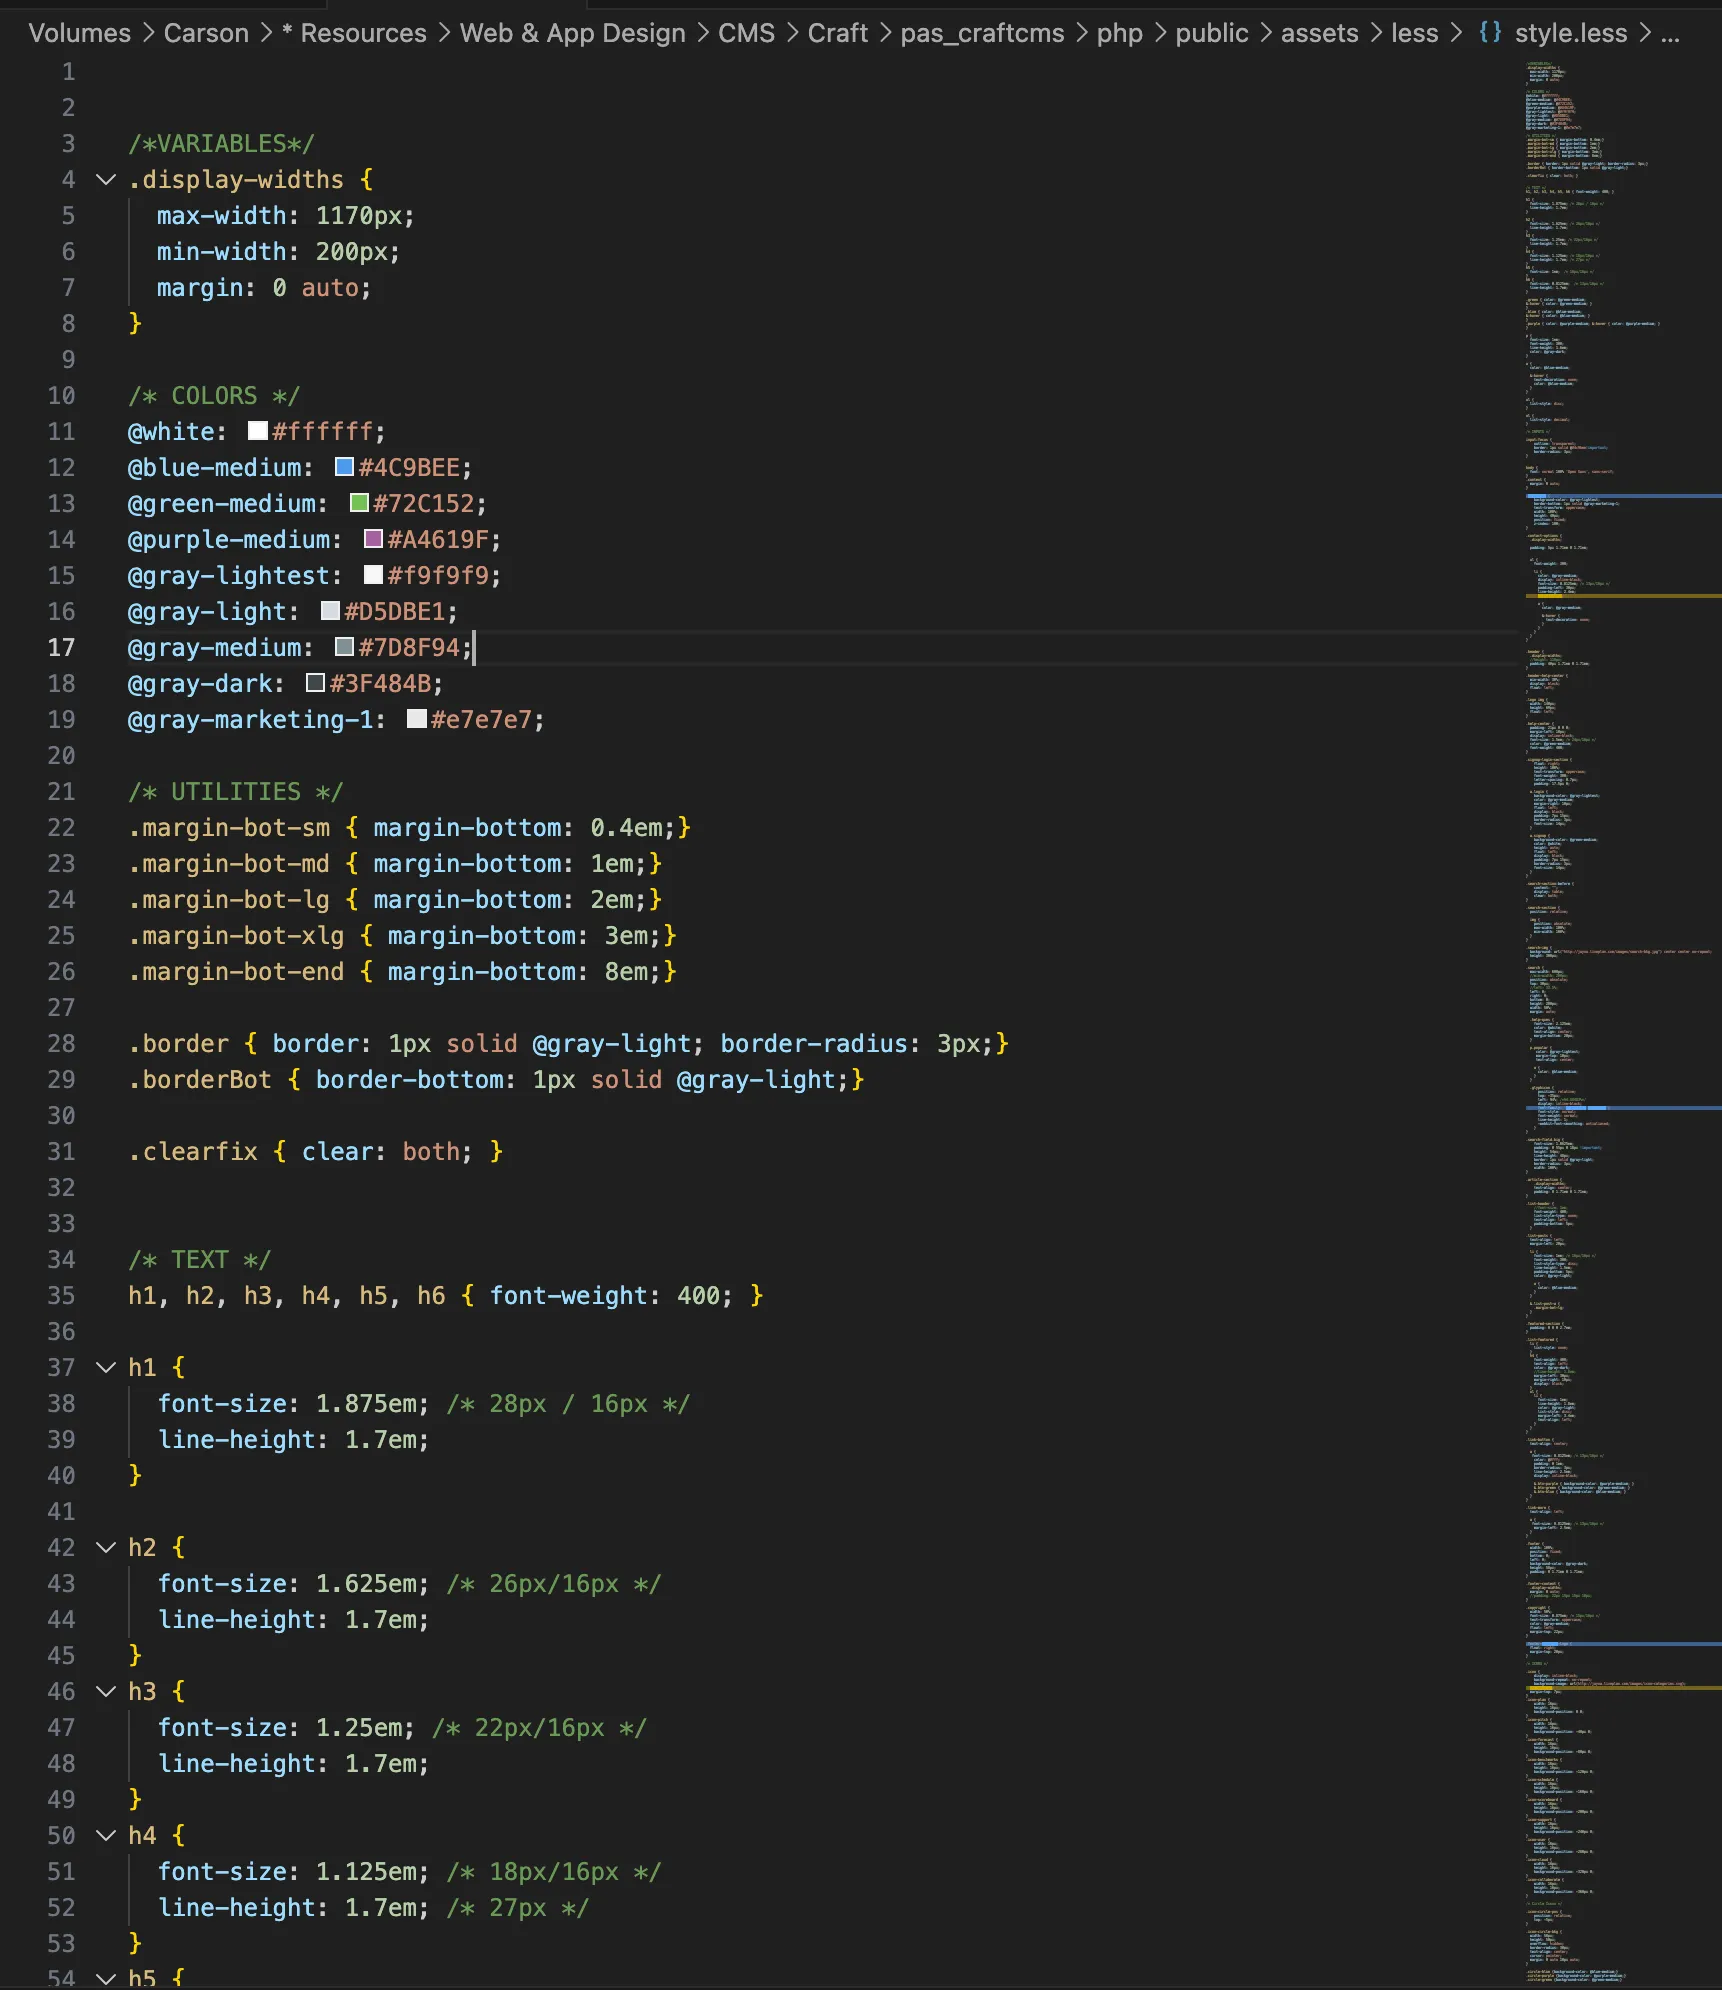Click "public" in the breadcrumb path
Image resolution: width=1722 pixels, height=1990 pixels.
click(x=1211, y=33)
